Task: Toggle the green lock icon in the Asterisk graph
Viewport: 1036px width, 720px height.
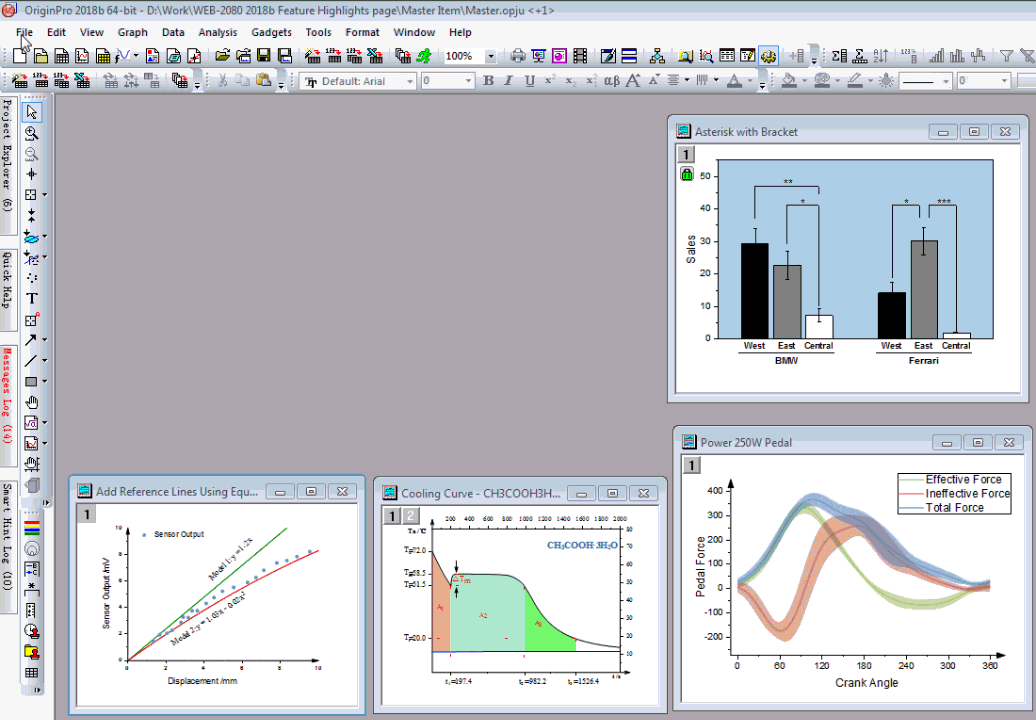Action: pyautogui.click(x=687, y=174)
